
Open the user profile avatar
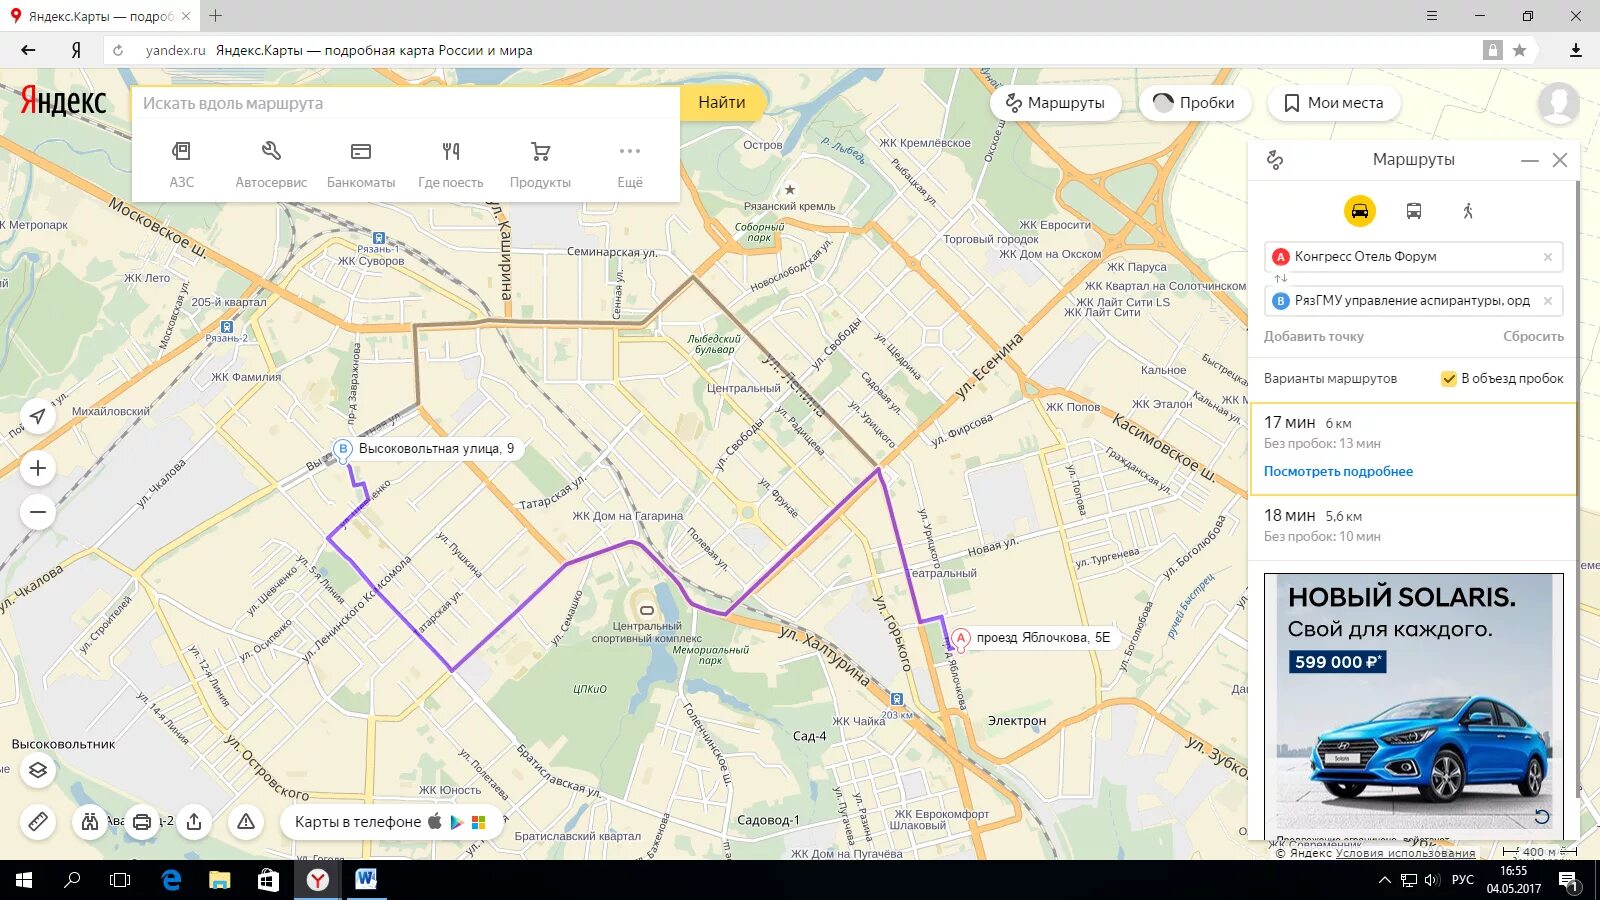(x=1558, y=103)
